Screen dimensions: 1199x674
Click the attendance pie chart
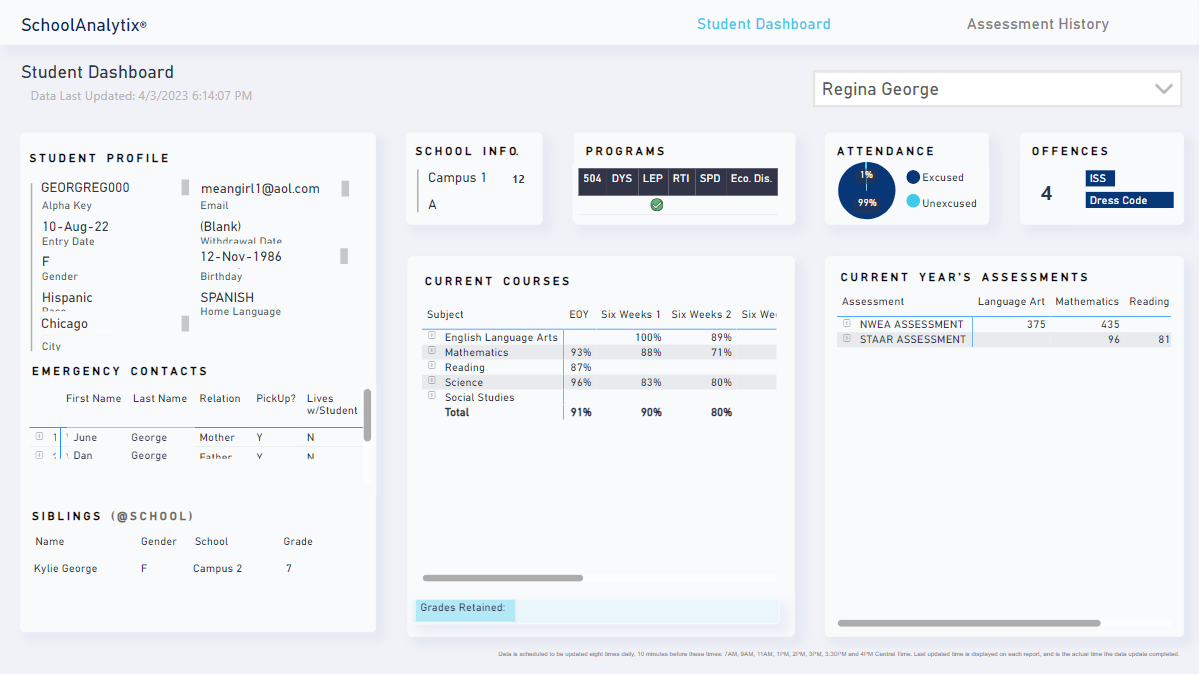pyautogui.click(x=866, y=190)
